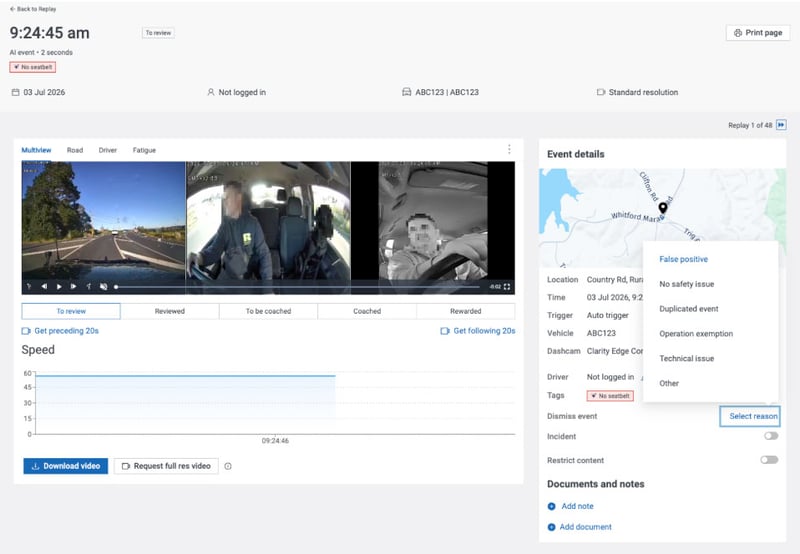The image size is (800, 554).
Task: Toggle the Restrict content switch
Action: point(769,460)
